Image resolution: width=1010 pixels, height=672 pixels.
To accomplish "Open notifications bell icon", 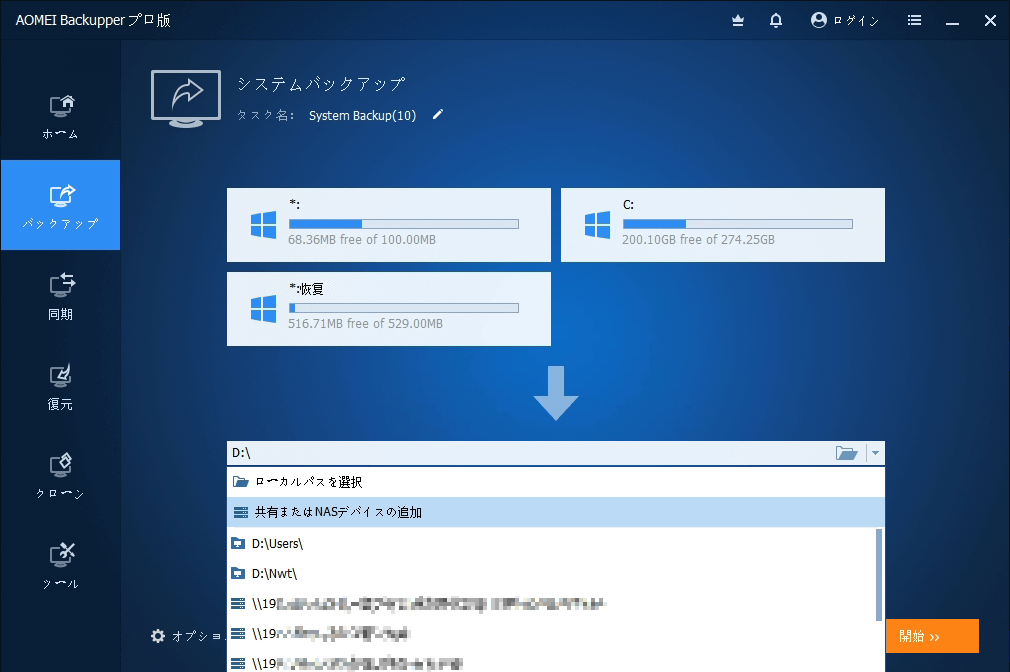I will 776,21.
